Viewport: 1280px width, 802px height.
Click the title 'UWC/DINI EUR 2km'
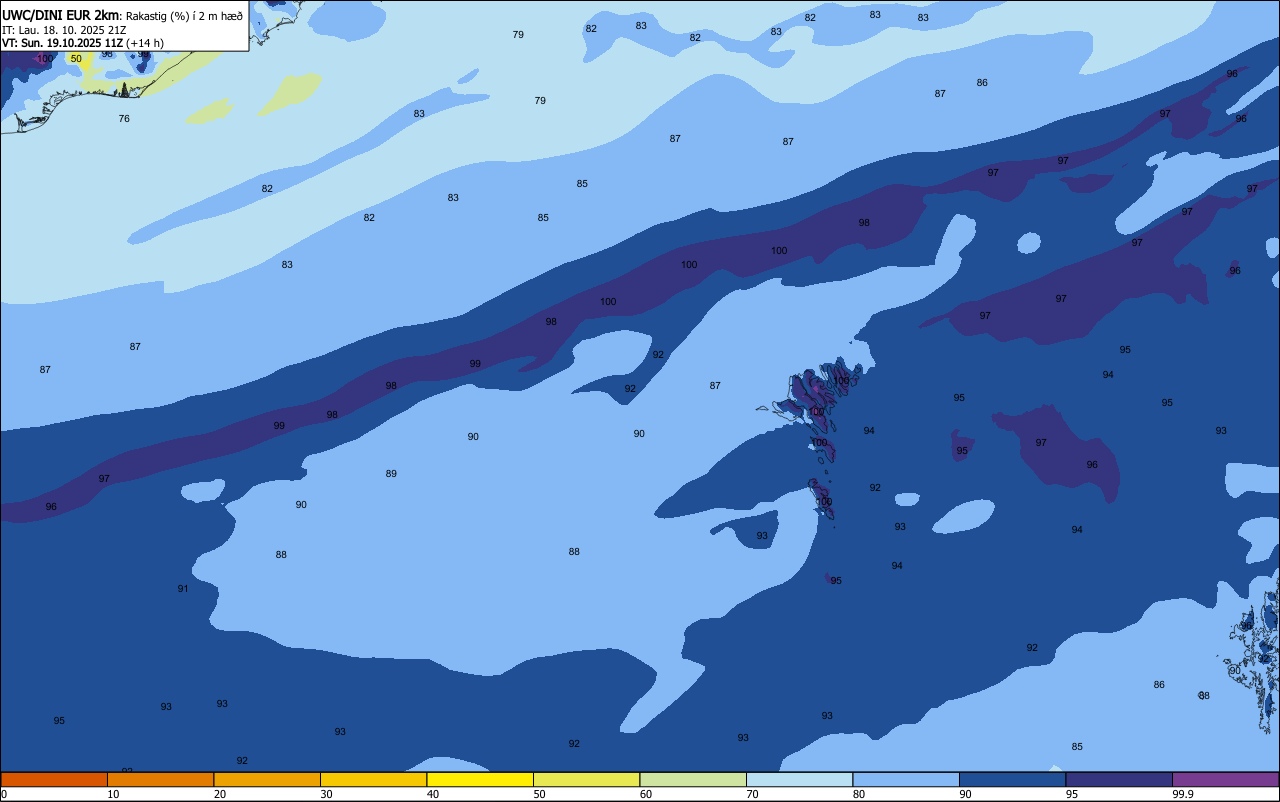(x=60, y=15)
